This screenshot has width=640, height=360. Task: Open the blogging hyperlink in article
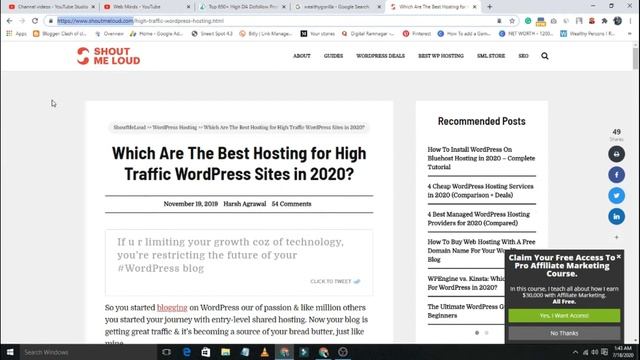(x=172, y=308)
